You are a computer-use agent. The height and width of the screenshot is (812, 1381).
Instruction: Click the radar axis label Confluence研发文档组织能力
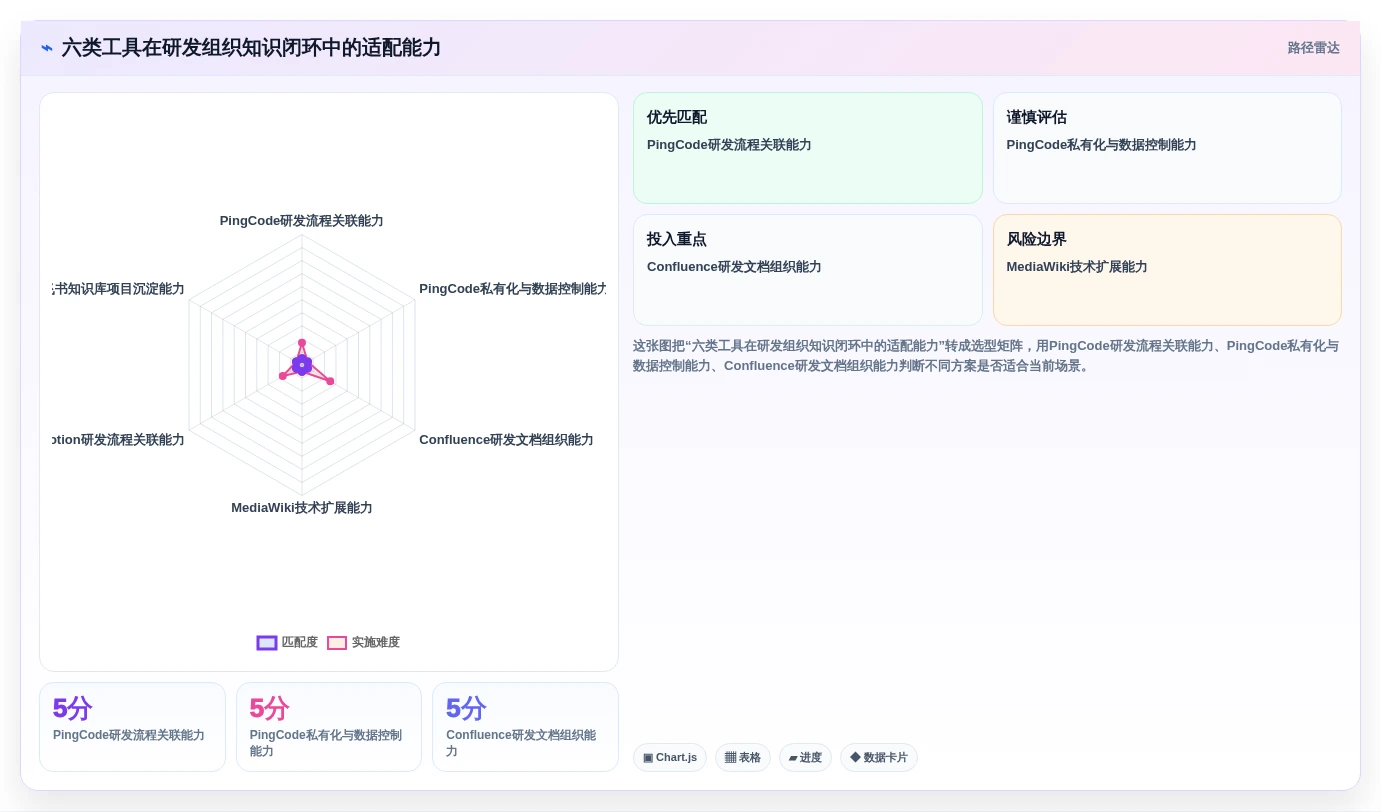[x=506, y=440]
